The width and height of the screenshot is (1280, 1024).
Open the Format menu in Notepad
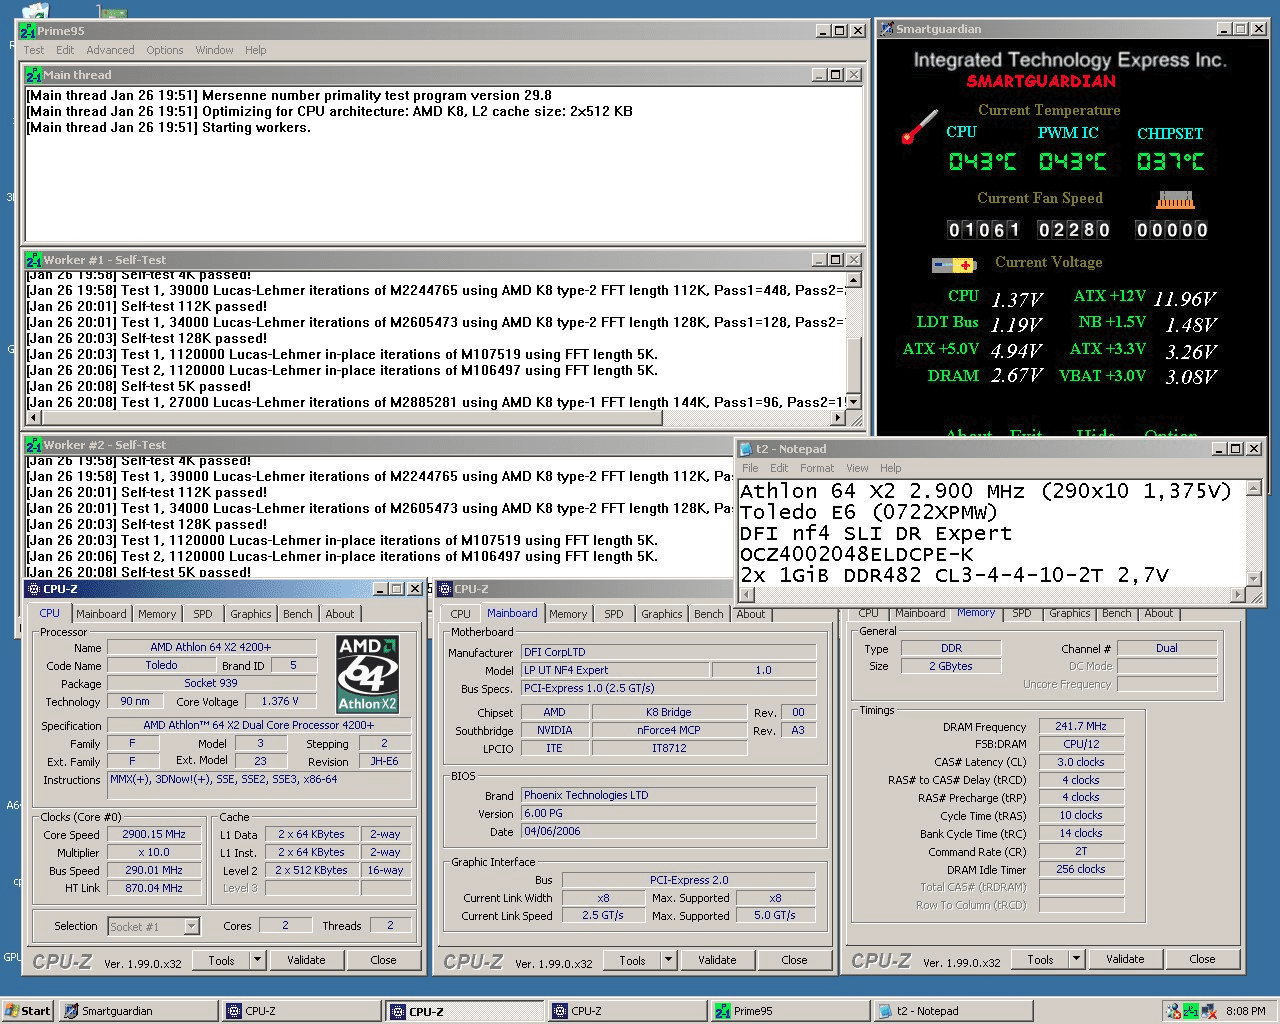pos(817,468)
